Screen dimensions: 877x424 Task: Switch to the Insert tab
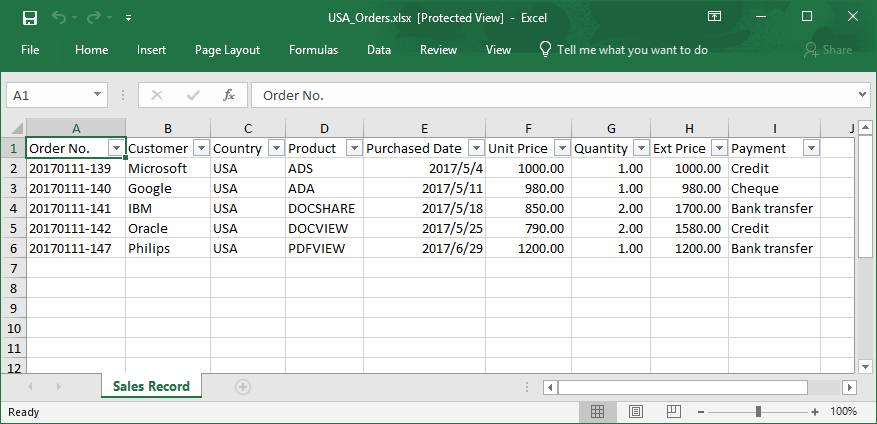coord(151,50)
